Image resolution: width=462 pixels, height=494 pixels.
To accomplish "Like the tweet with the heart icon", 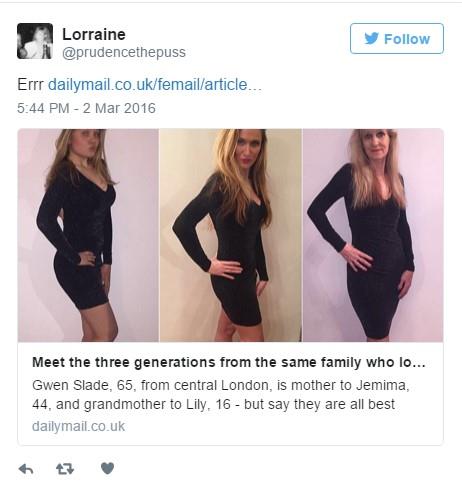I will point(107,469).
